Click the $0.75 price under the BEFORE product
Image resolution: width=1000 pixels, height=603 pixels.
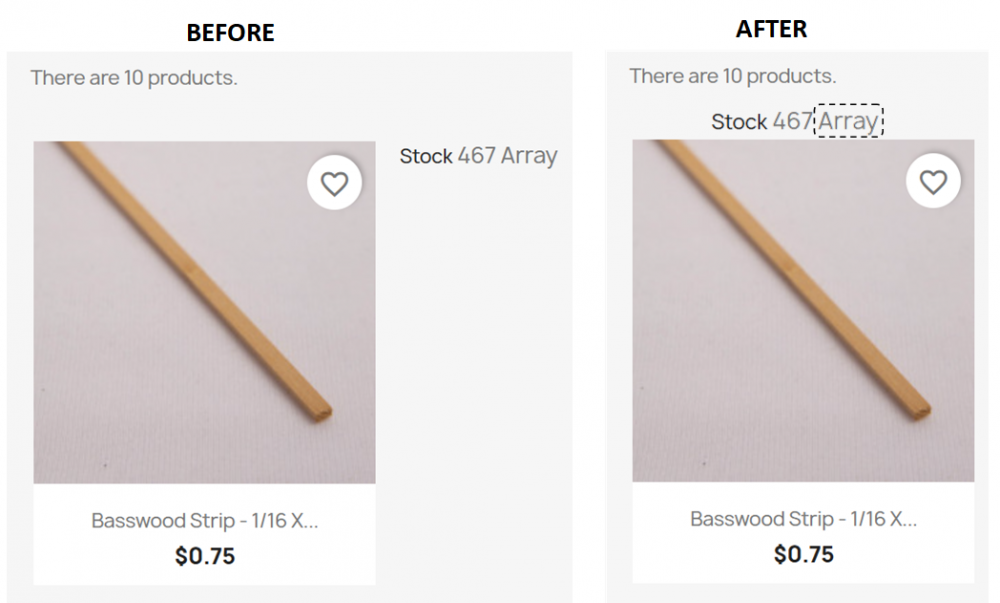(204, 554)
